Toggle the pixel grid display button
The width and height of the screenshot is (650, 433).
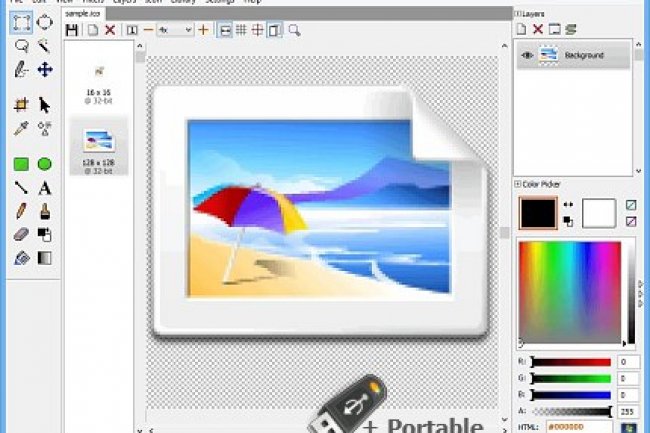click(241, 31)
